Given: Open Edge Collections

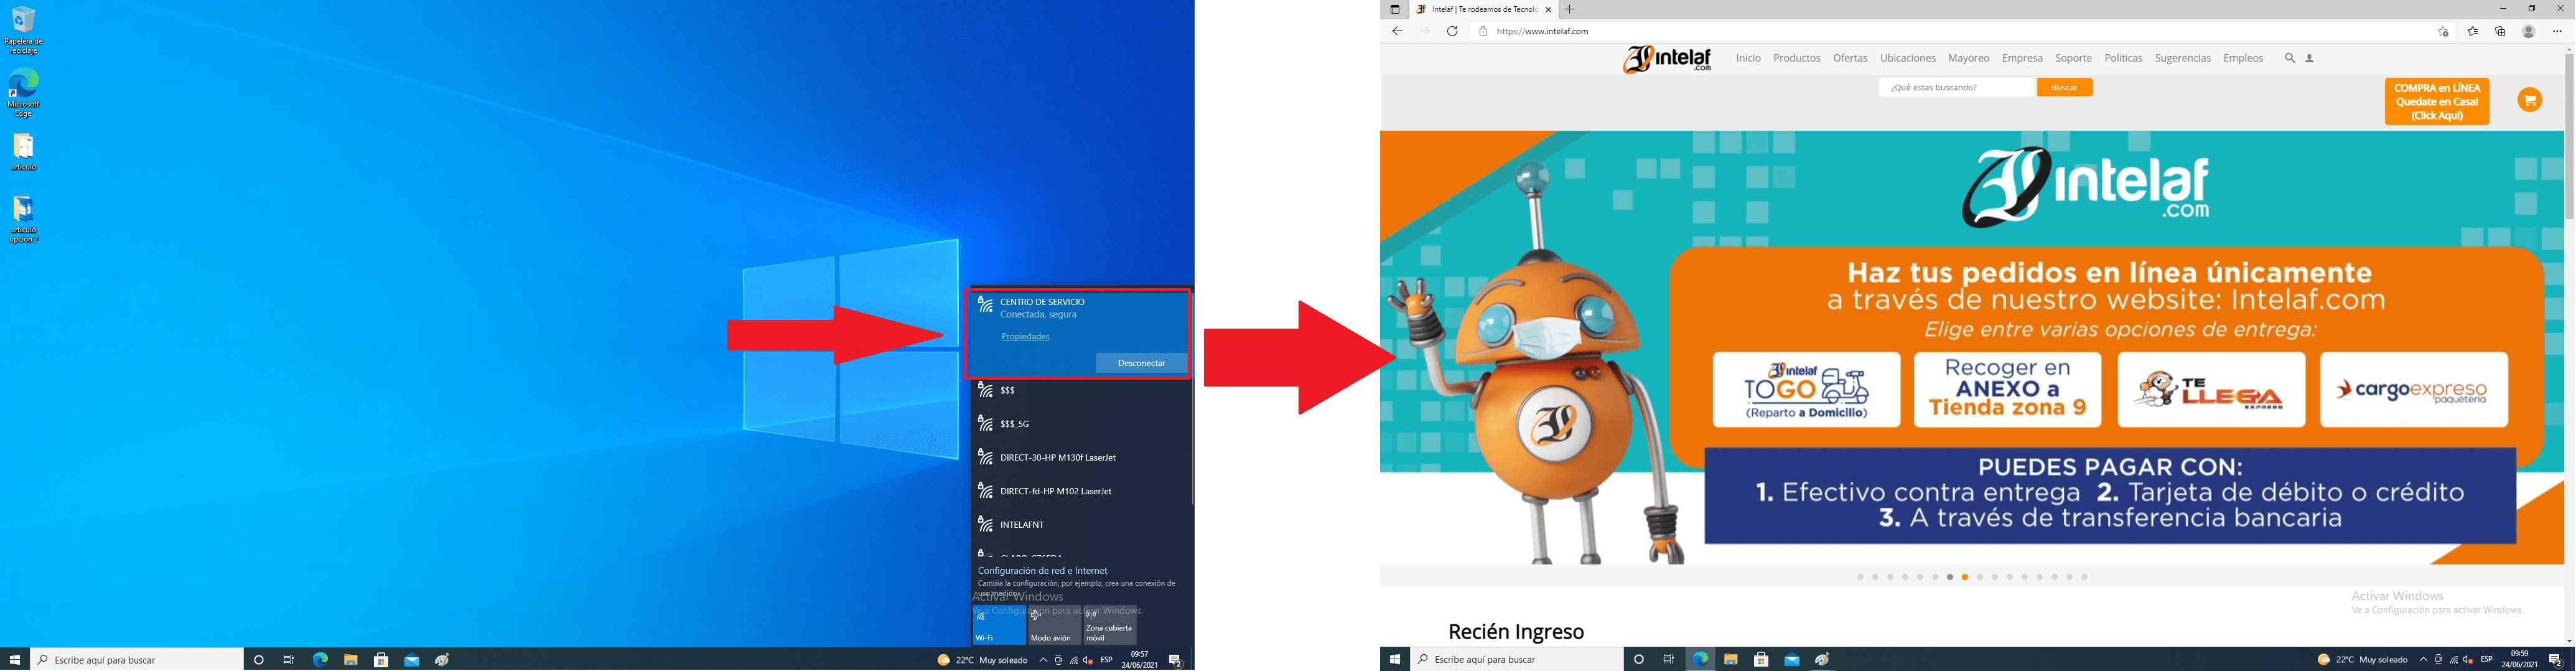Looking at the screenshot, I should [2500, 32].
